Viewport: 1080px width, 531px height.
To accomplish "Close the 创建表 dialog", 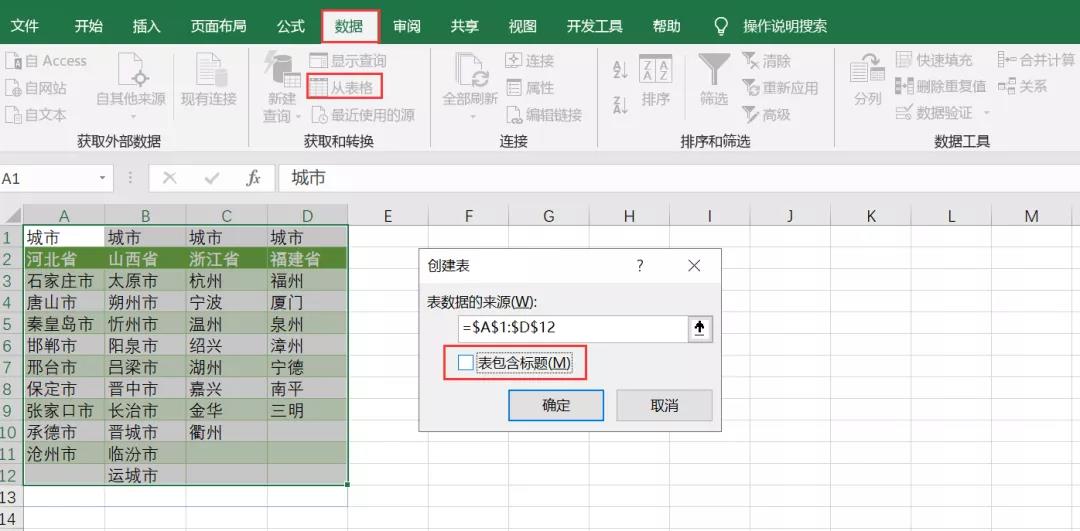I will click(694, 266).
